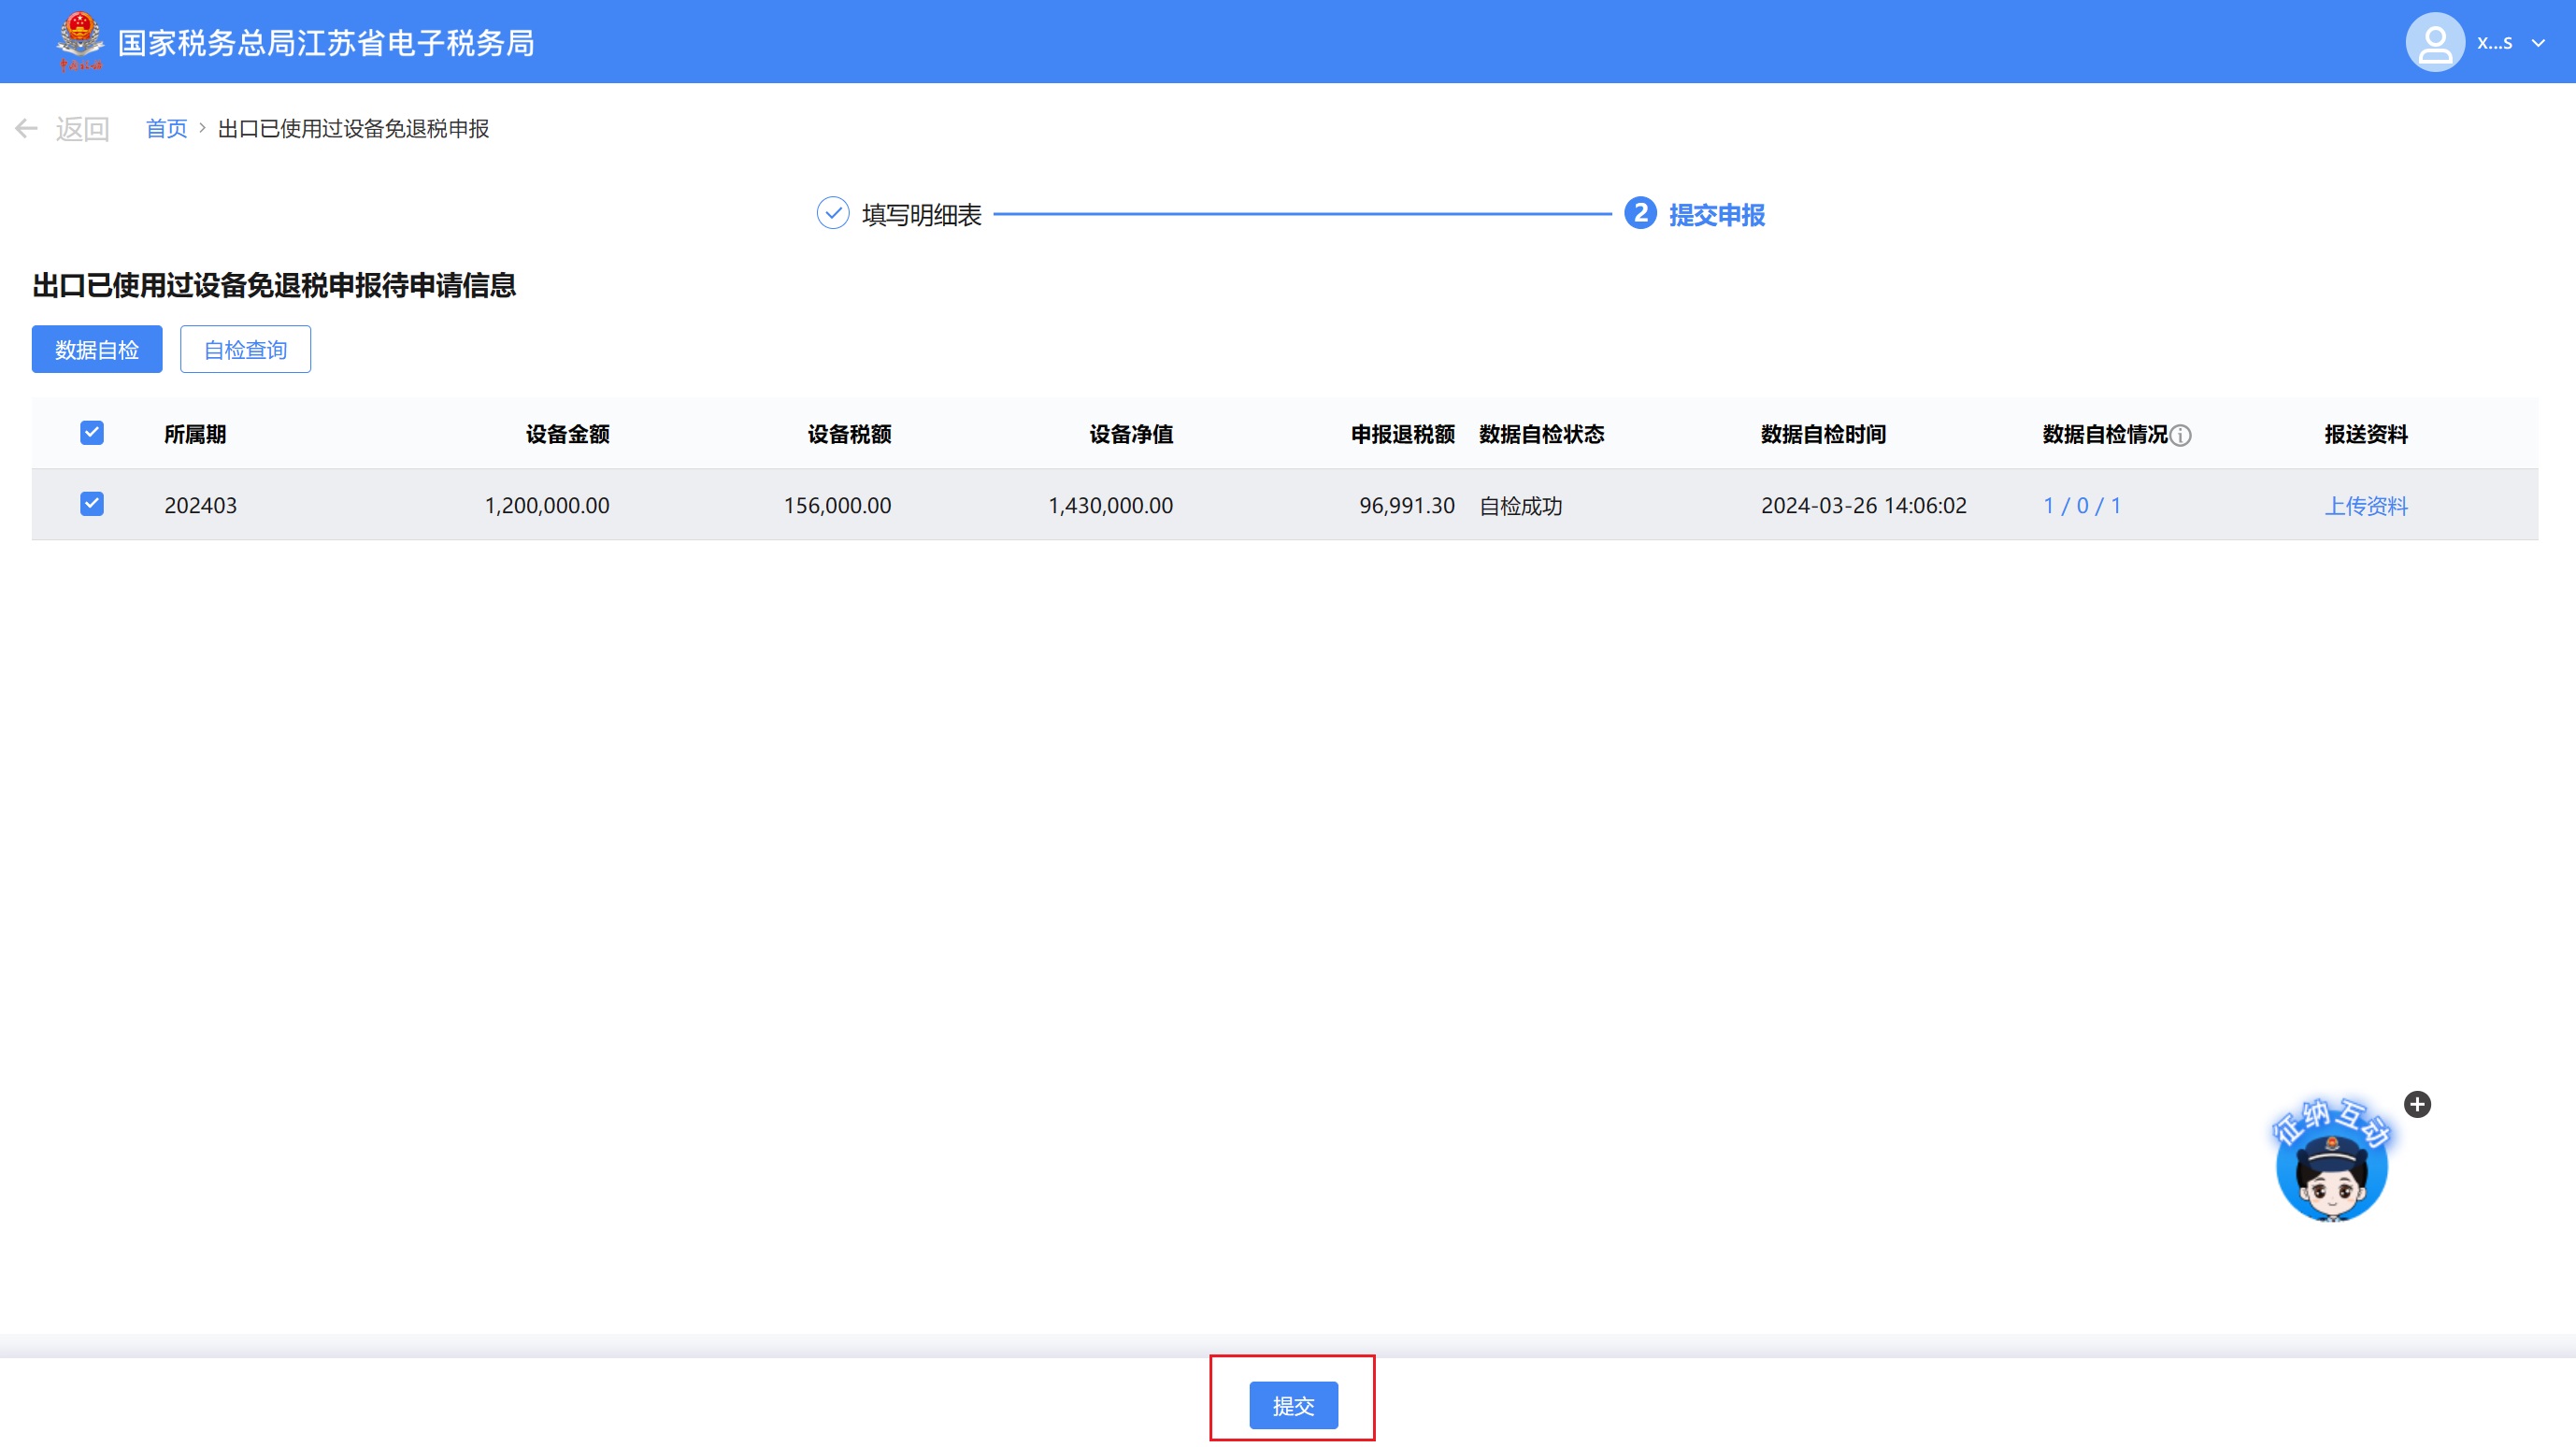Toggle the select-all header checkbox
Image resolution: width=2576 pixels, height=1447 pixels.
tap(92, 432)
